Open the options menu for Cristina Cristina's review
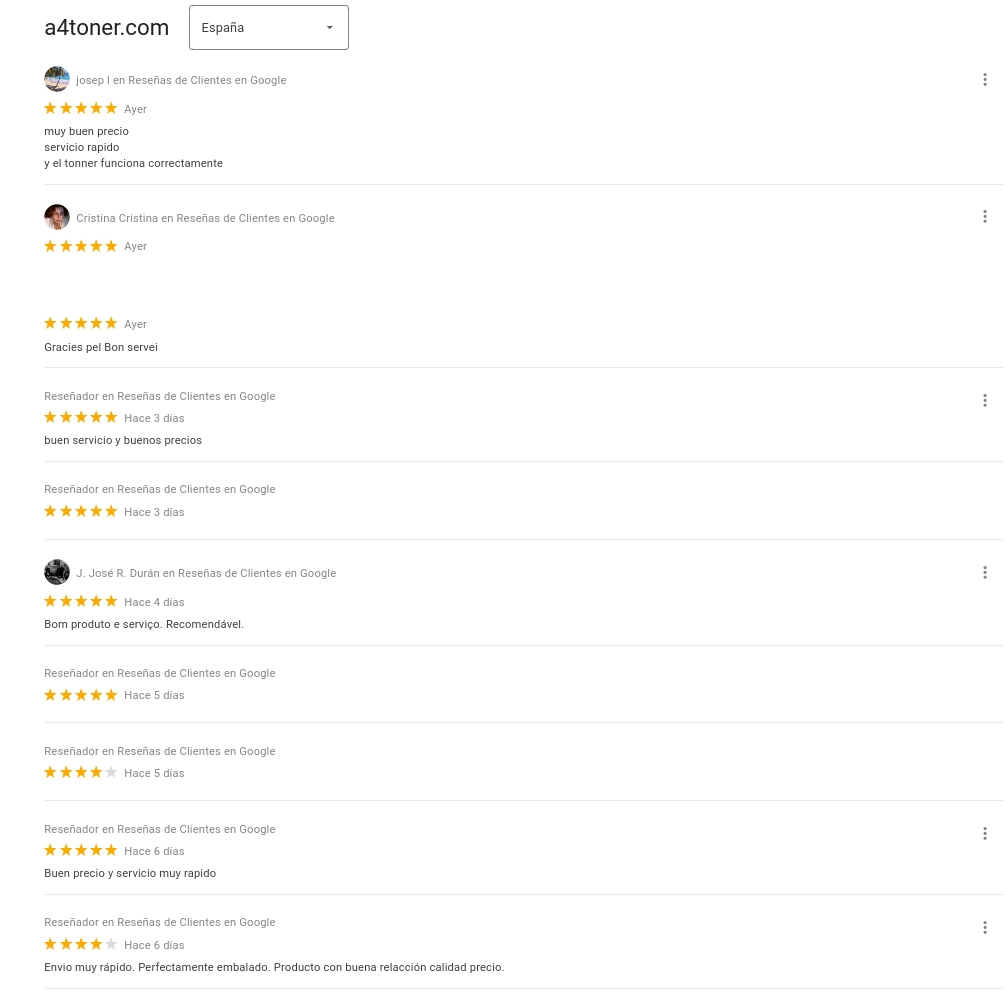Image resolution: width=1008 pixels, height=1006 pixels. tap(984, 217)
